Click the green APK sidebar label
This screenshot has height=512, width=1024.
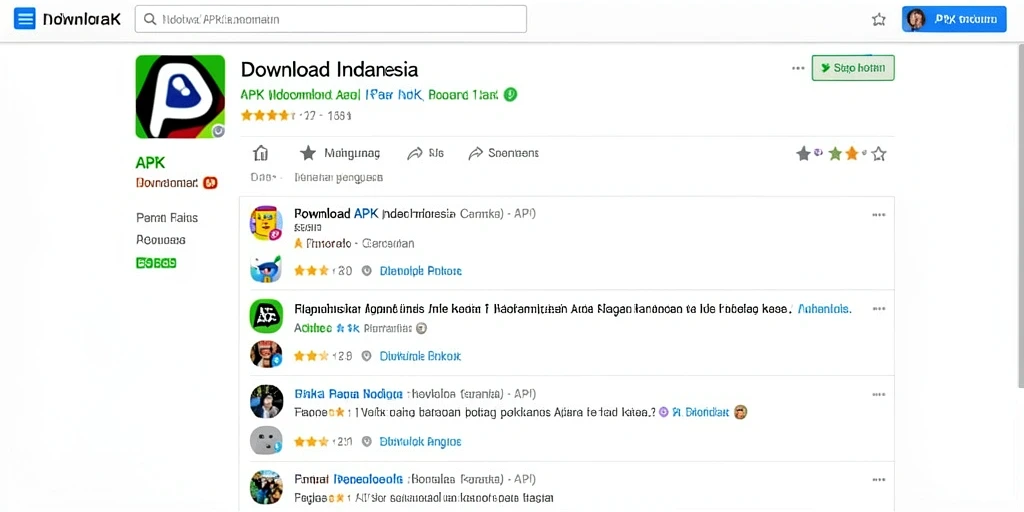pos(150,163)
